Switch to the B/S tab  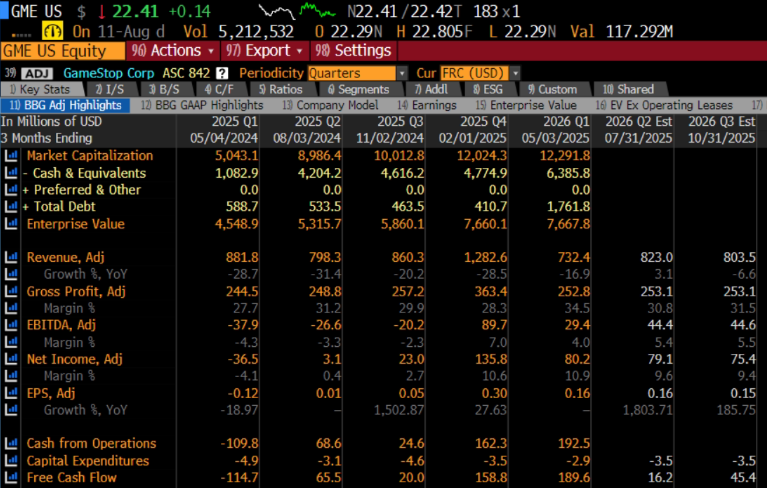tap(164, 89)
